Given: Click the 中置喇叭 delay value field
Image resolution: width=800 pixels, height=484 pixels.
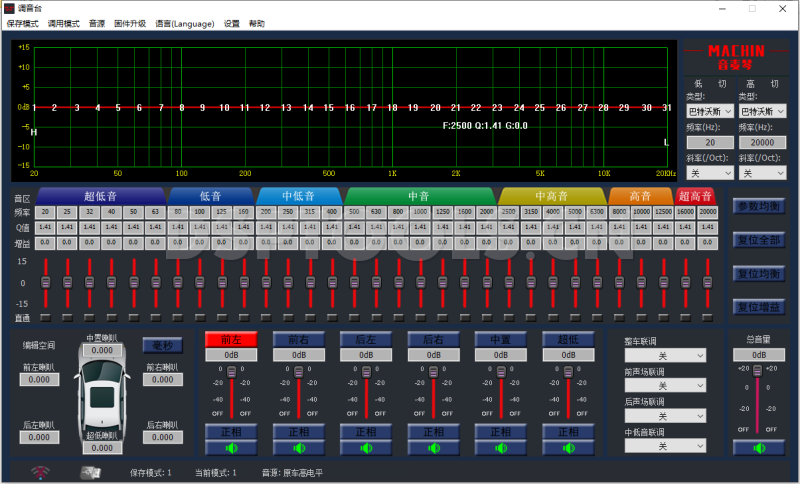Looking at the screenshot, I should pos(101,351).
